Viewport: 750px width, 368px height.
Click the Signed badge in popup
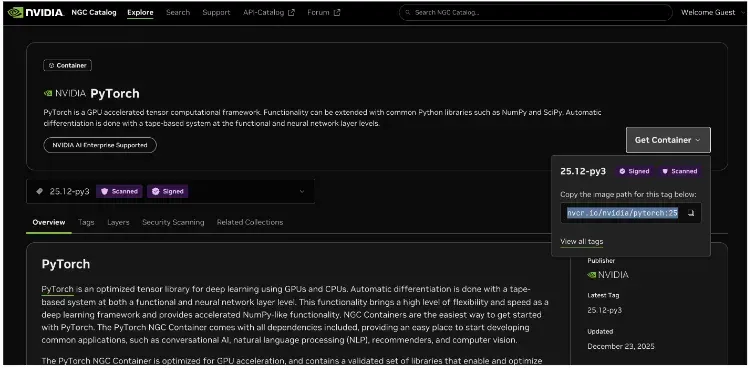635,171
